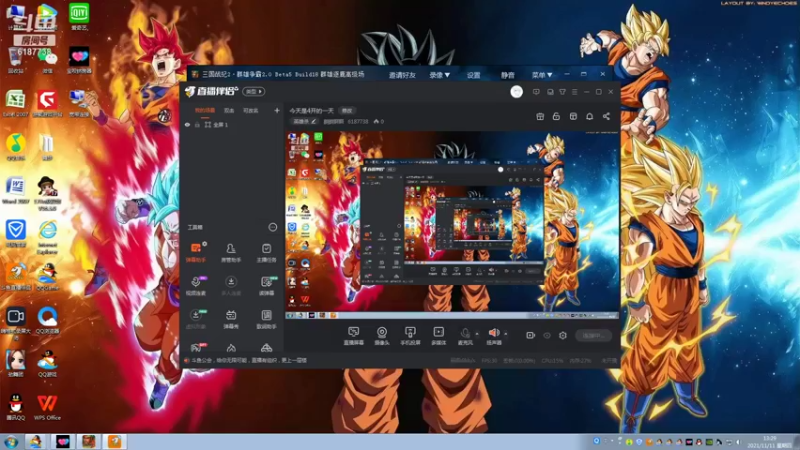Switch to the second scene tab
This screenshot has height=450, width=800.
pyautogui.click(x=229, y=110)
